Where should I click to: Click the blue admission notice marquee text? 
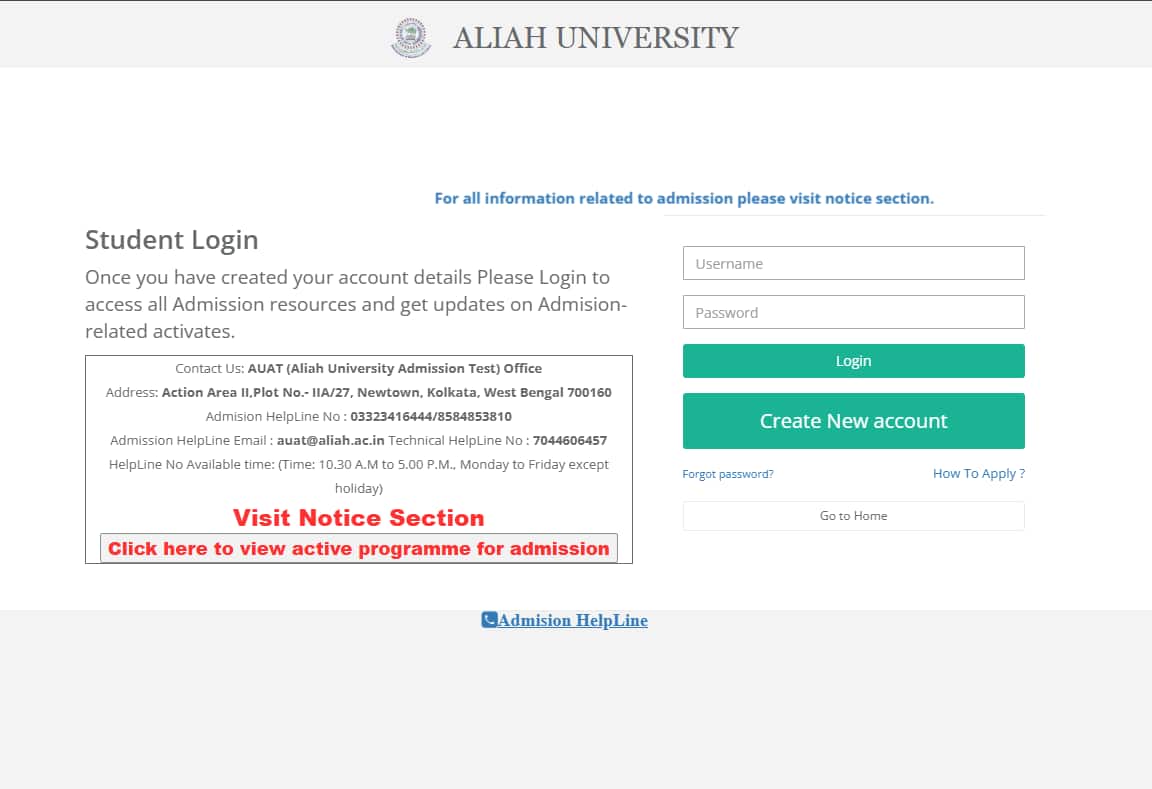click(684, 198)
